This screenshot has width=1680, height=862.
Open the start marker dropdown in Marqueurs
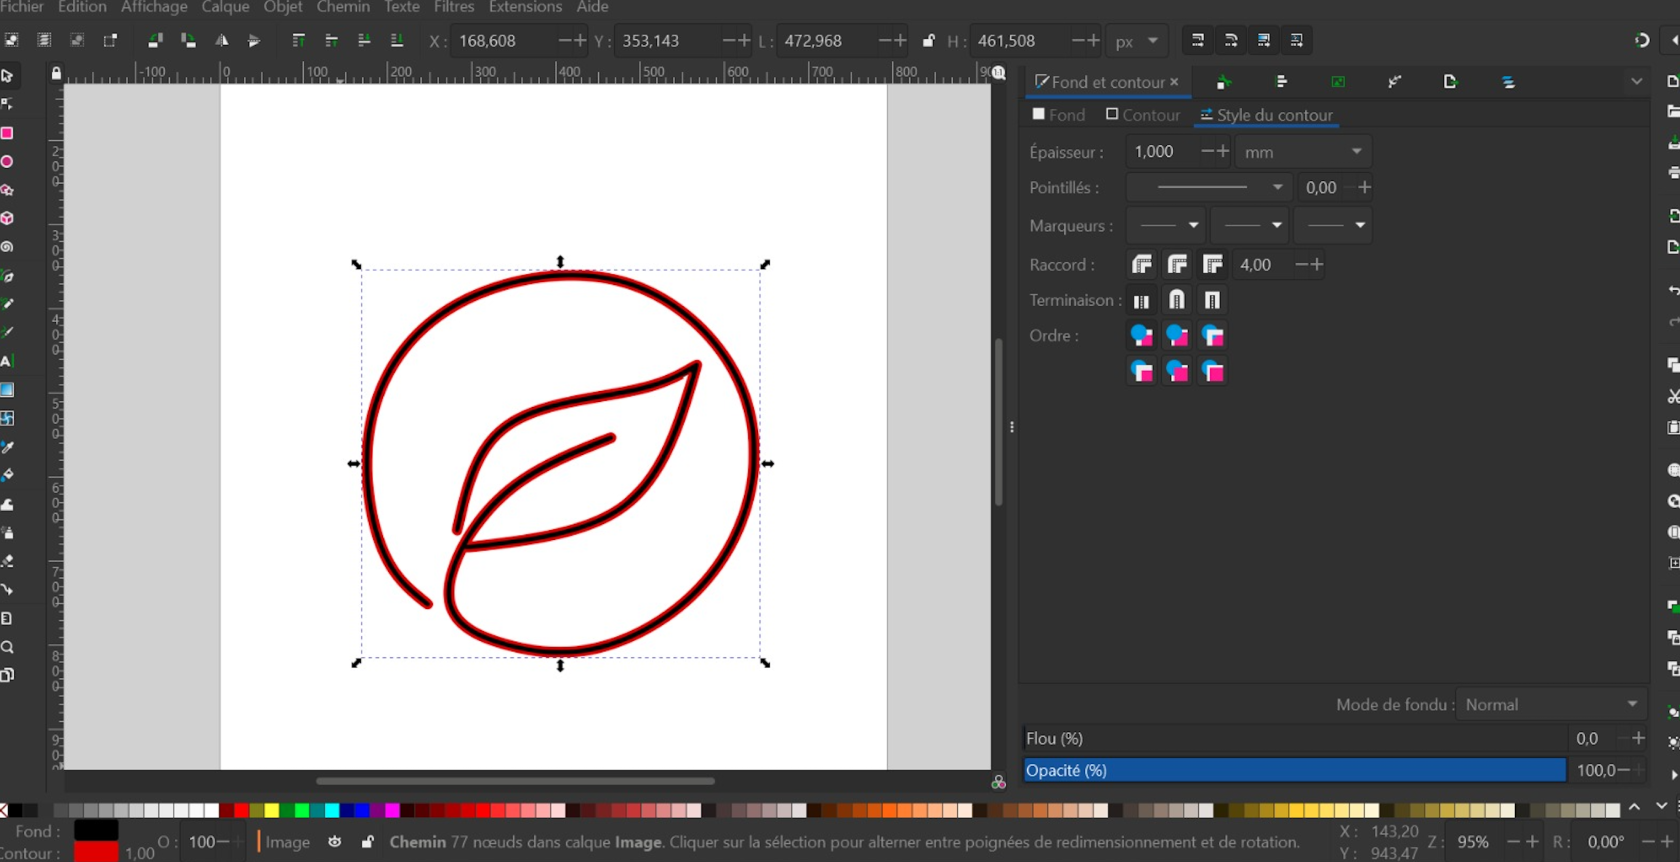pos(1166,225)
